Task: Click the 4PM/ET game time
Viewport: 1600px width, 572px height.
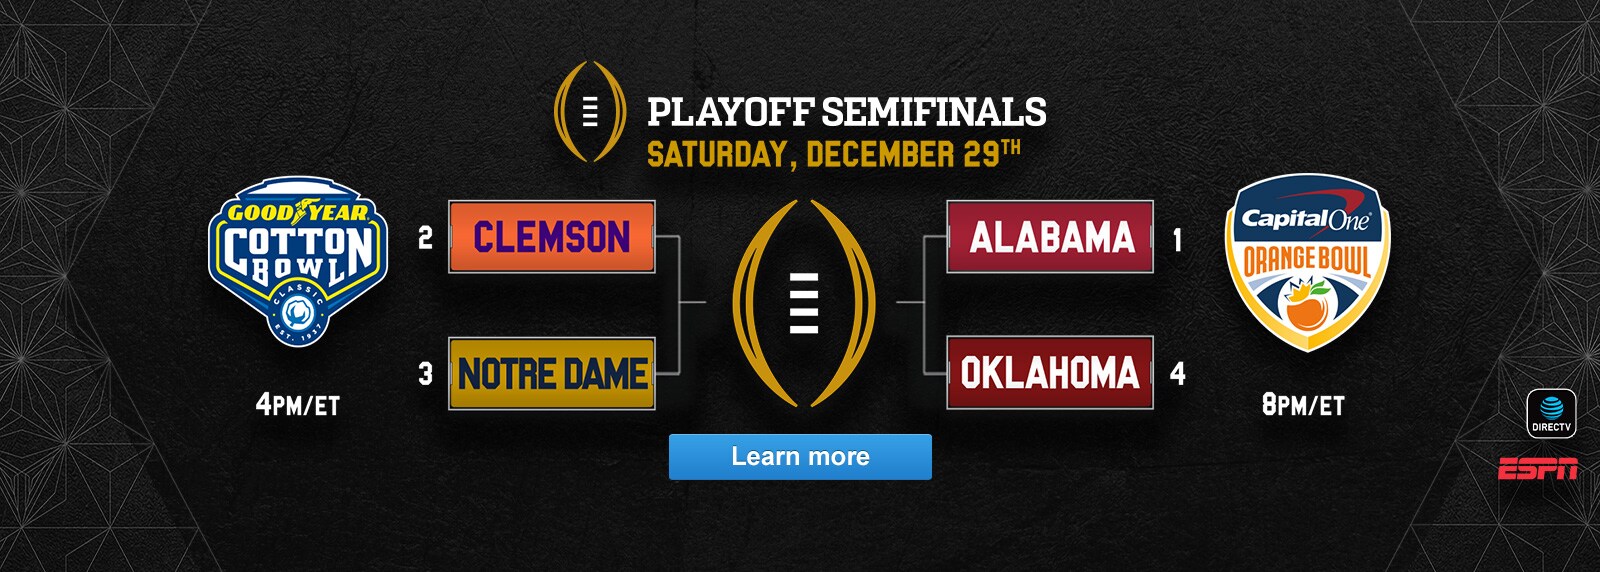Action: pyautogui.click(x=297, y=405)
